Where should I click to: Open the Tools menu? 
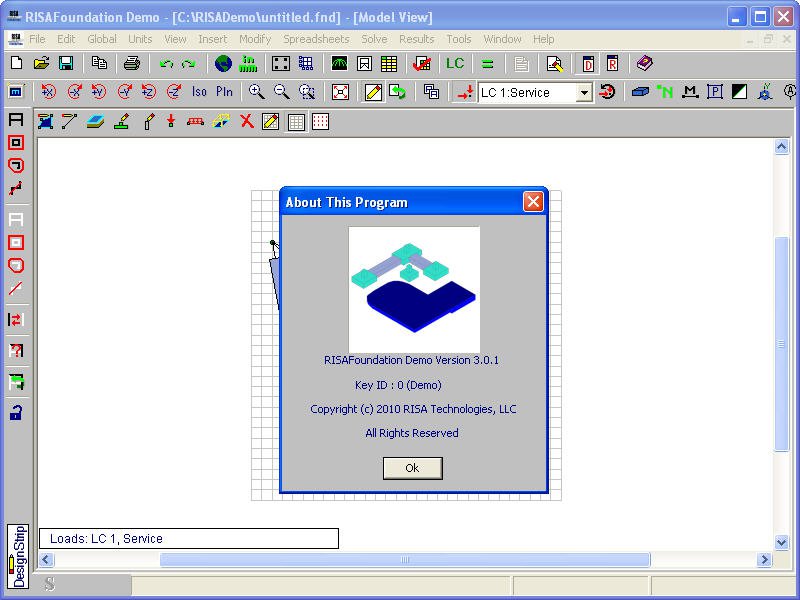click(x=459, y=39)
